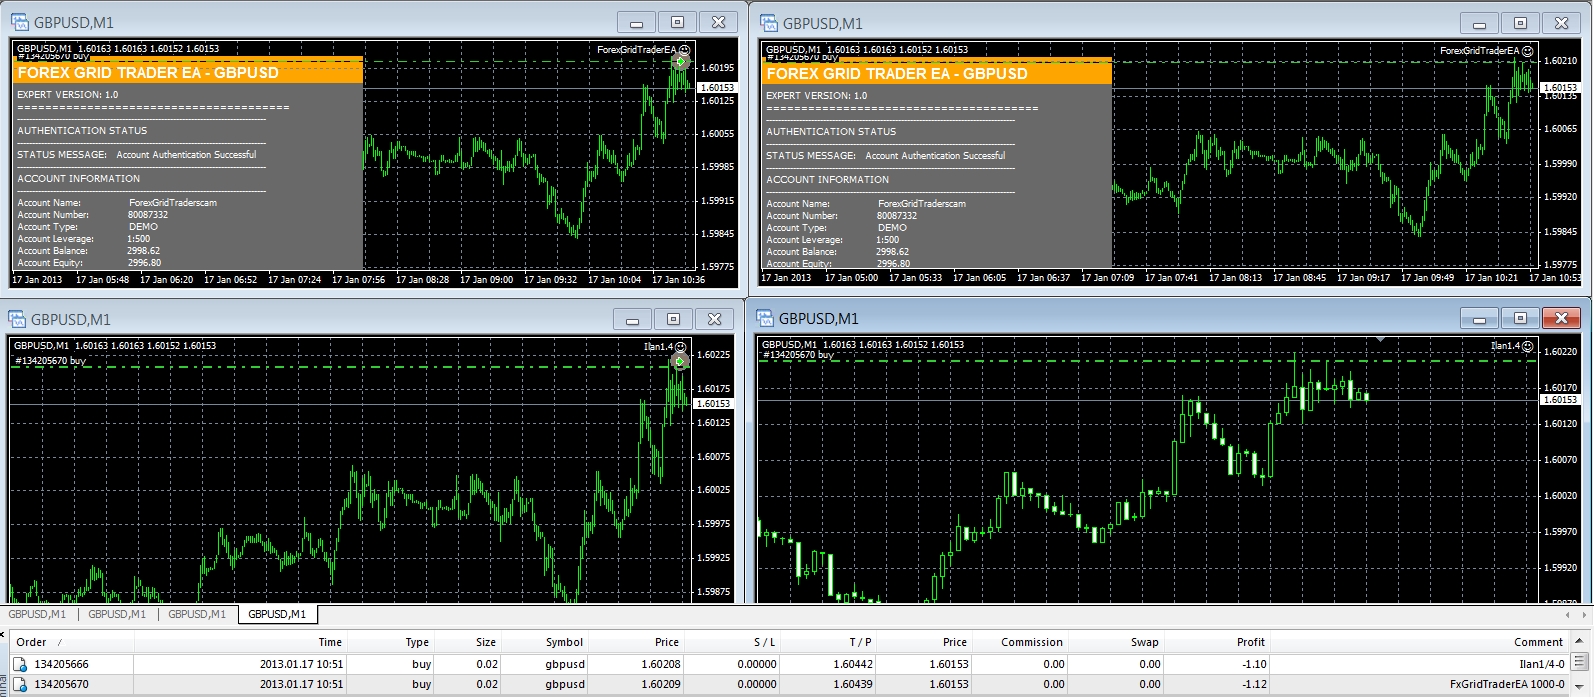
Task: Switch to the third GBPUSD,M1 chart tab
Action: (197, 614)
